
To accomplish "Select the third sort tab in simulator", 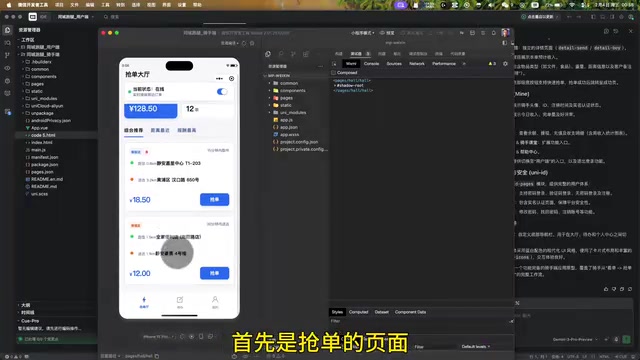I will [x=187, y=130].
